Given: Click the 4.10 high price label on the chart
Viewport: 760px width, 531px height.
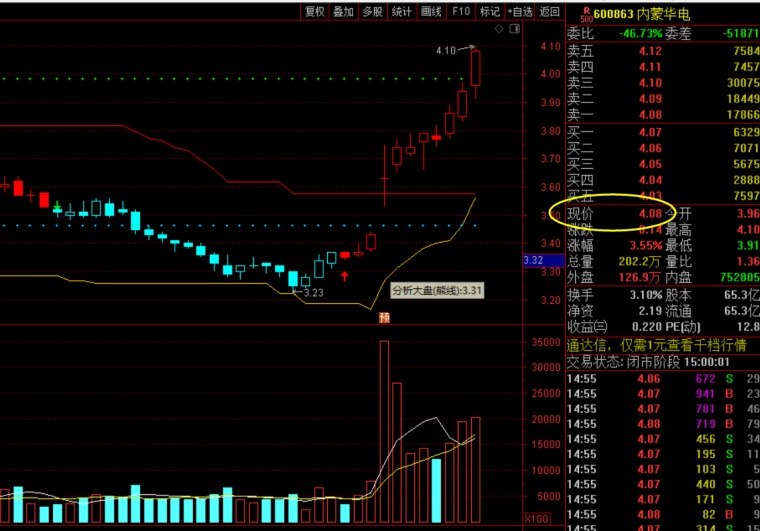Looking at the screenshot, I should (x=446, y=50).
